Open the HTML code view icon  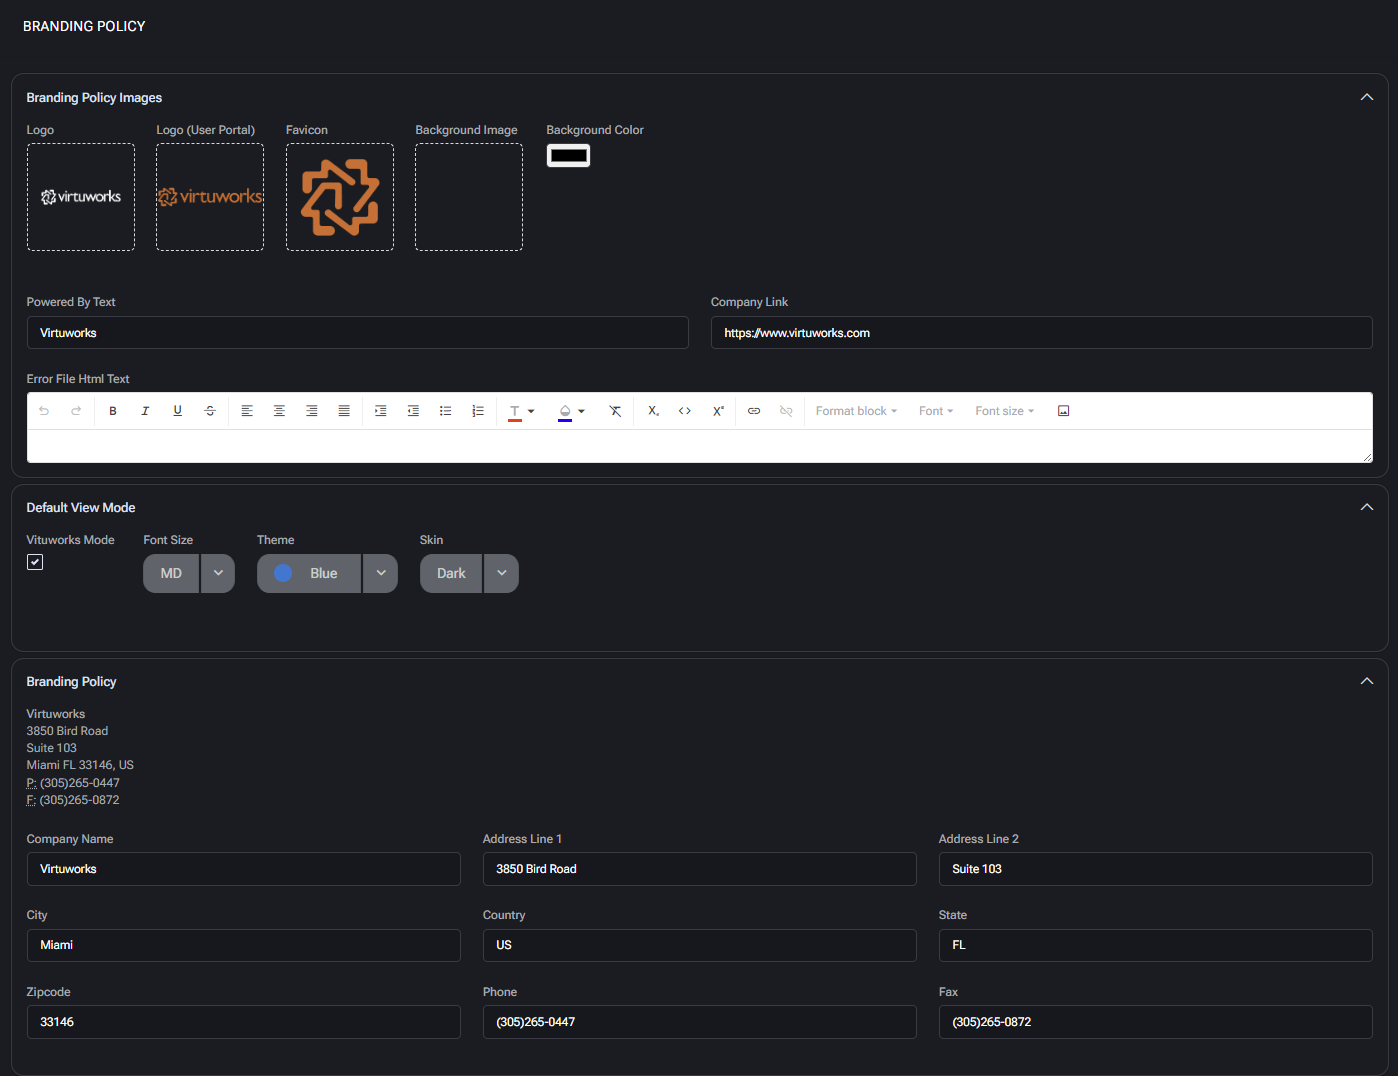(x=685, y=411)
